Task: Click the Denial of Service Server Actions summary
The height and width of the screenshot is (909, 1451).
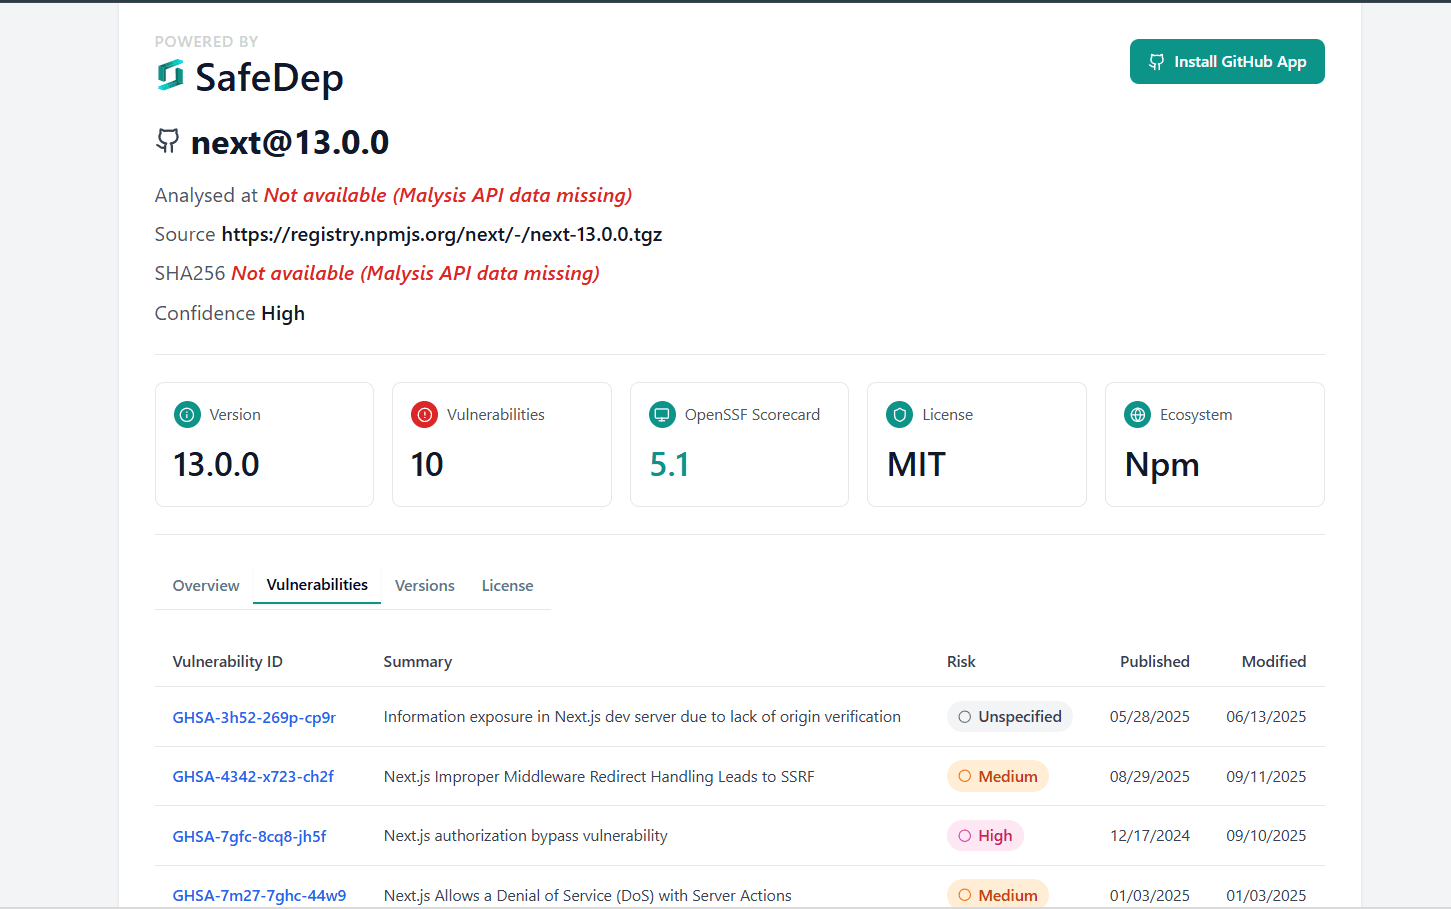Action: [588, 896]
